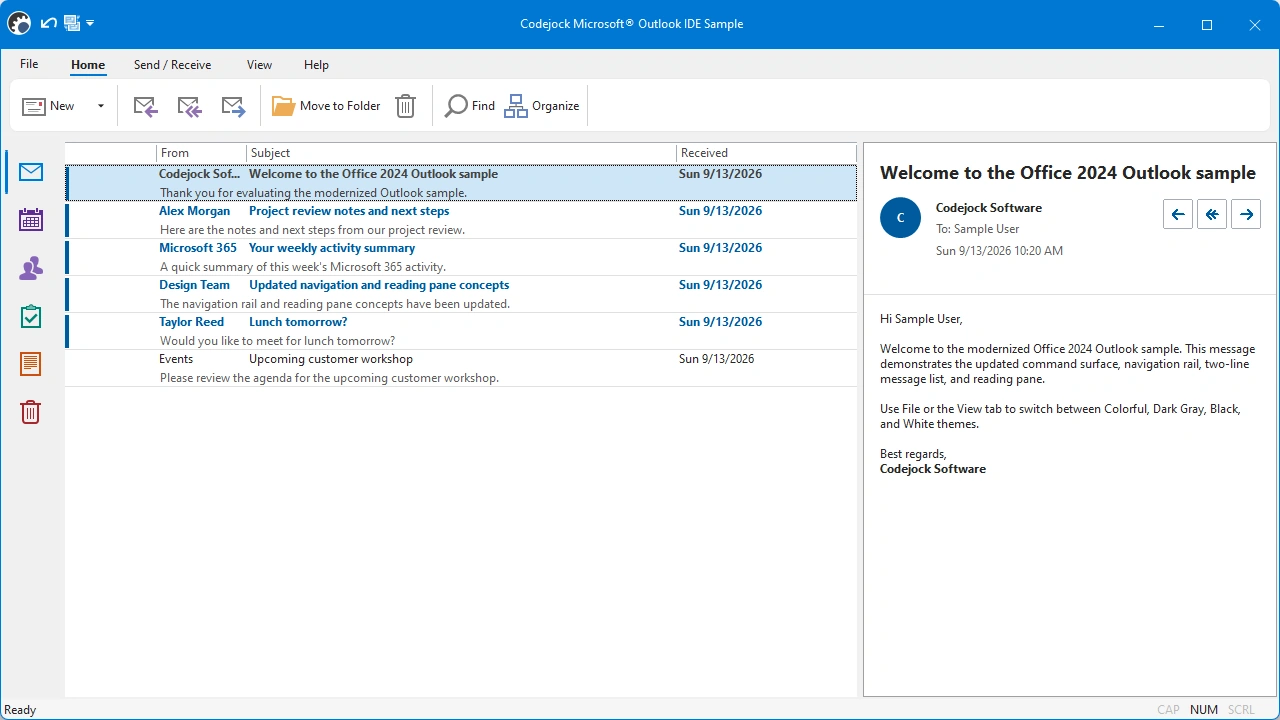Click the NUM status bar indicator

tap(1204, 710)
